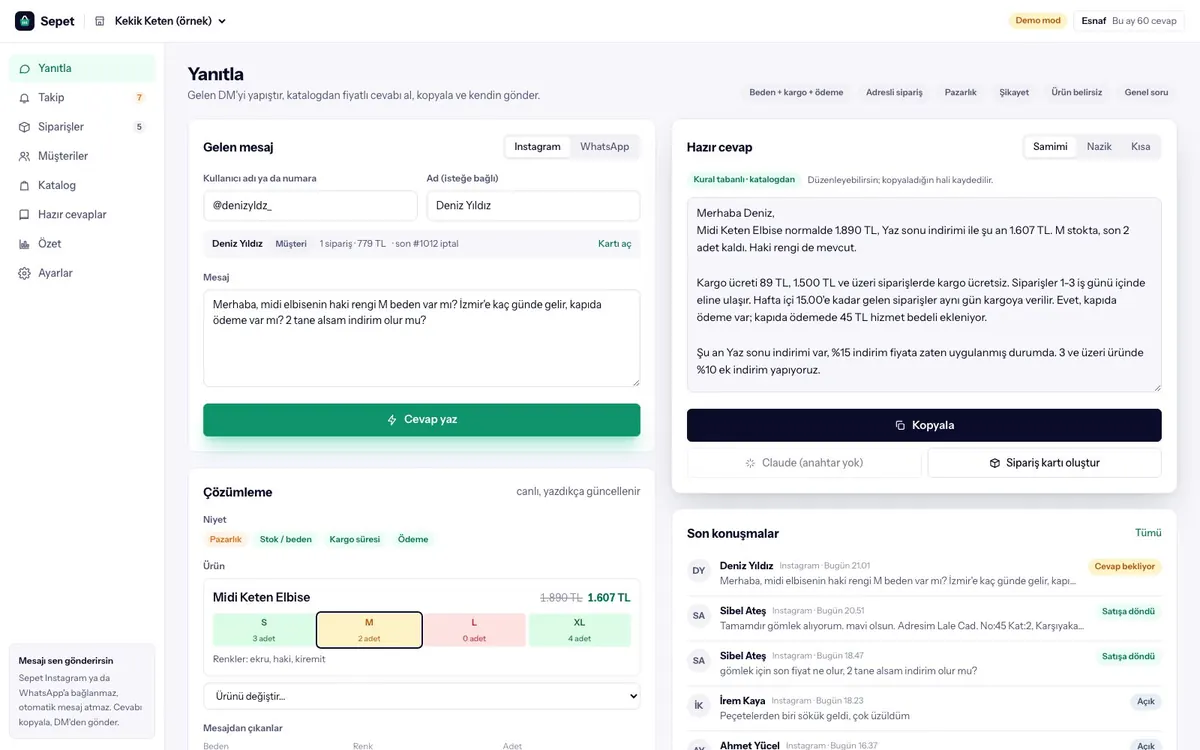Click the Katalog bag icon

pyautogui.click(x=25, y=185)
